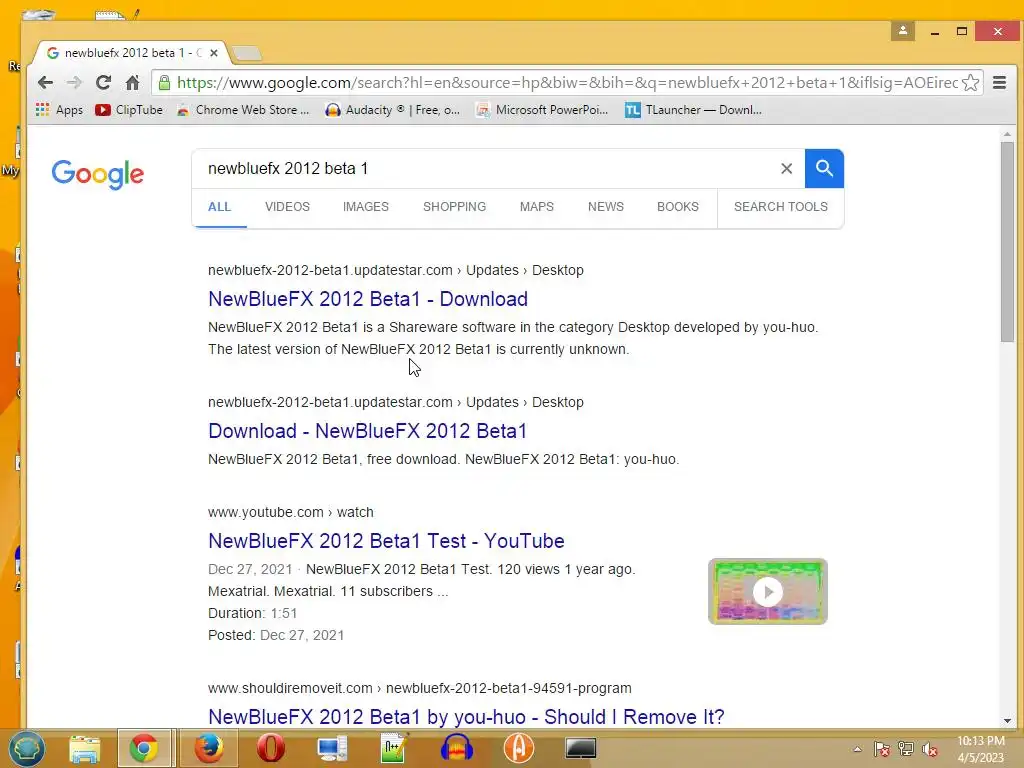This screenshot has width=1024, height=768.
Task: Switch to the VIDEOS search tab
Action: click(x=287, y=207)
